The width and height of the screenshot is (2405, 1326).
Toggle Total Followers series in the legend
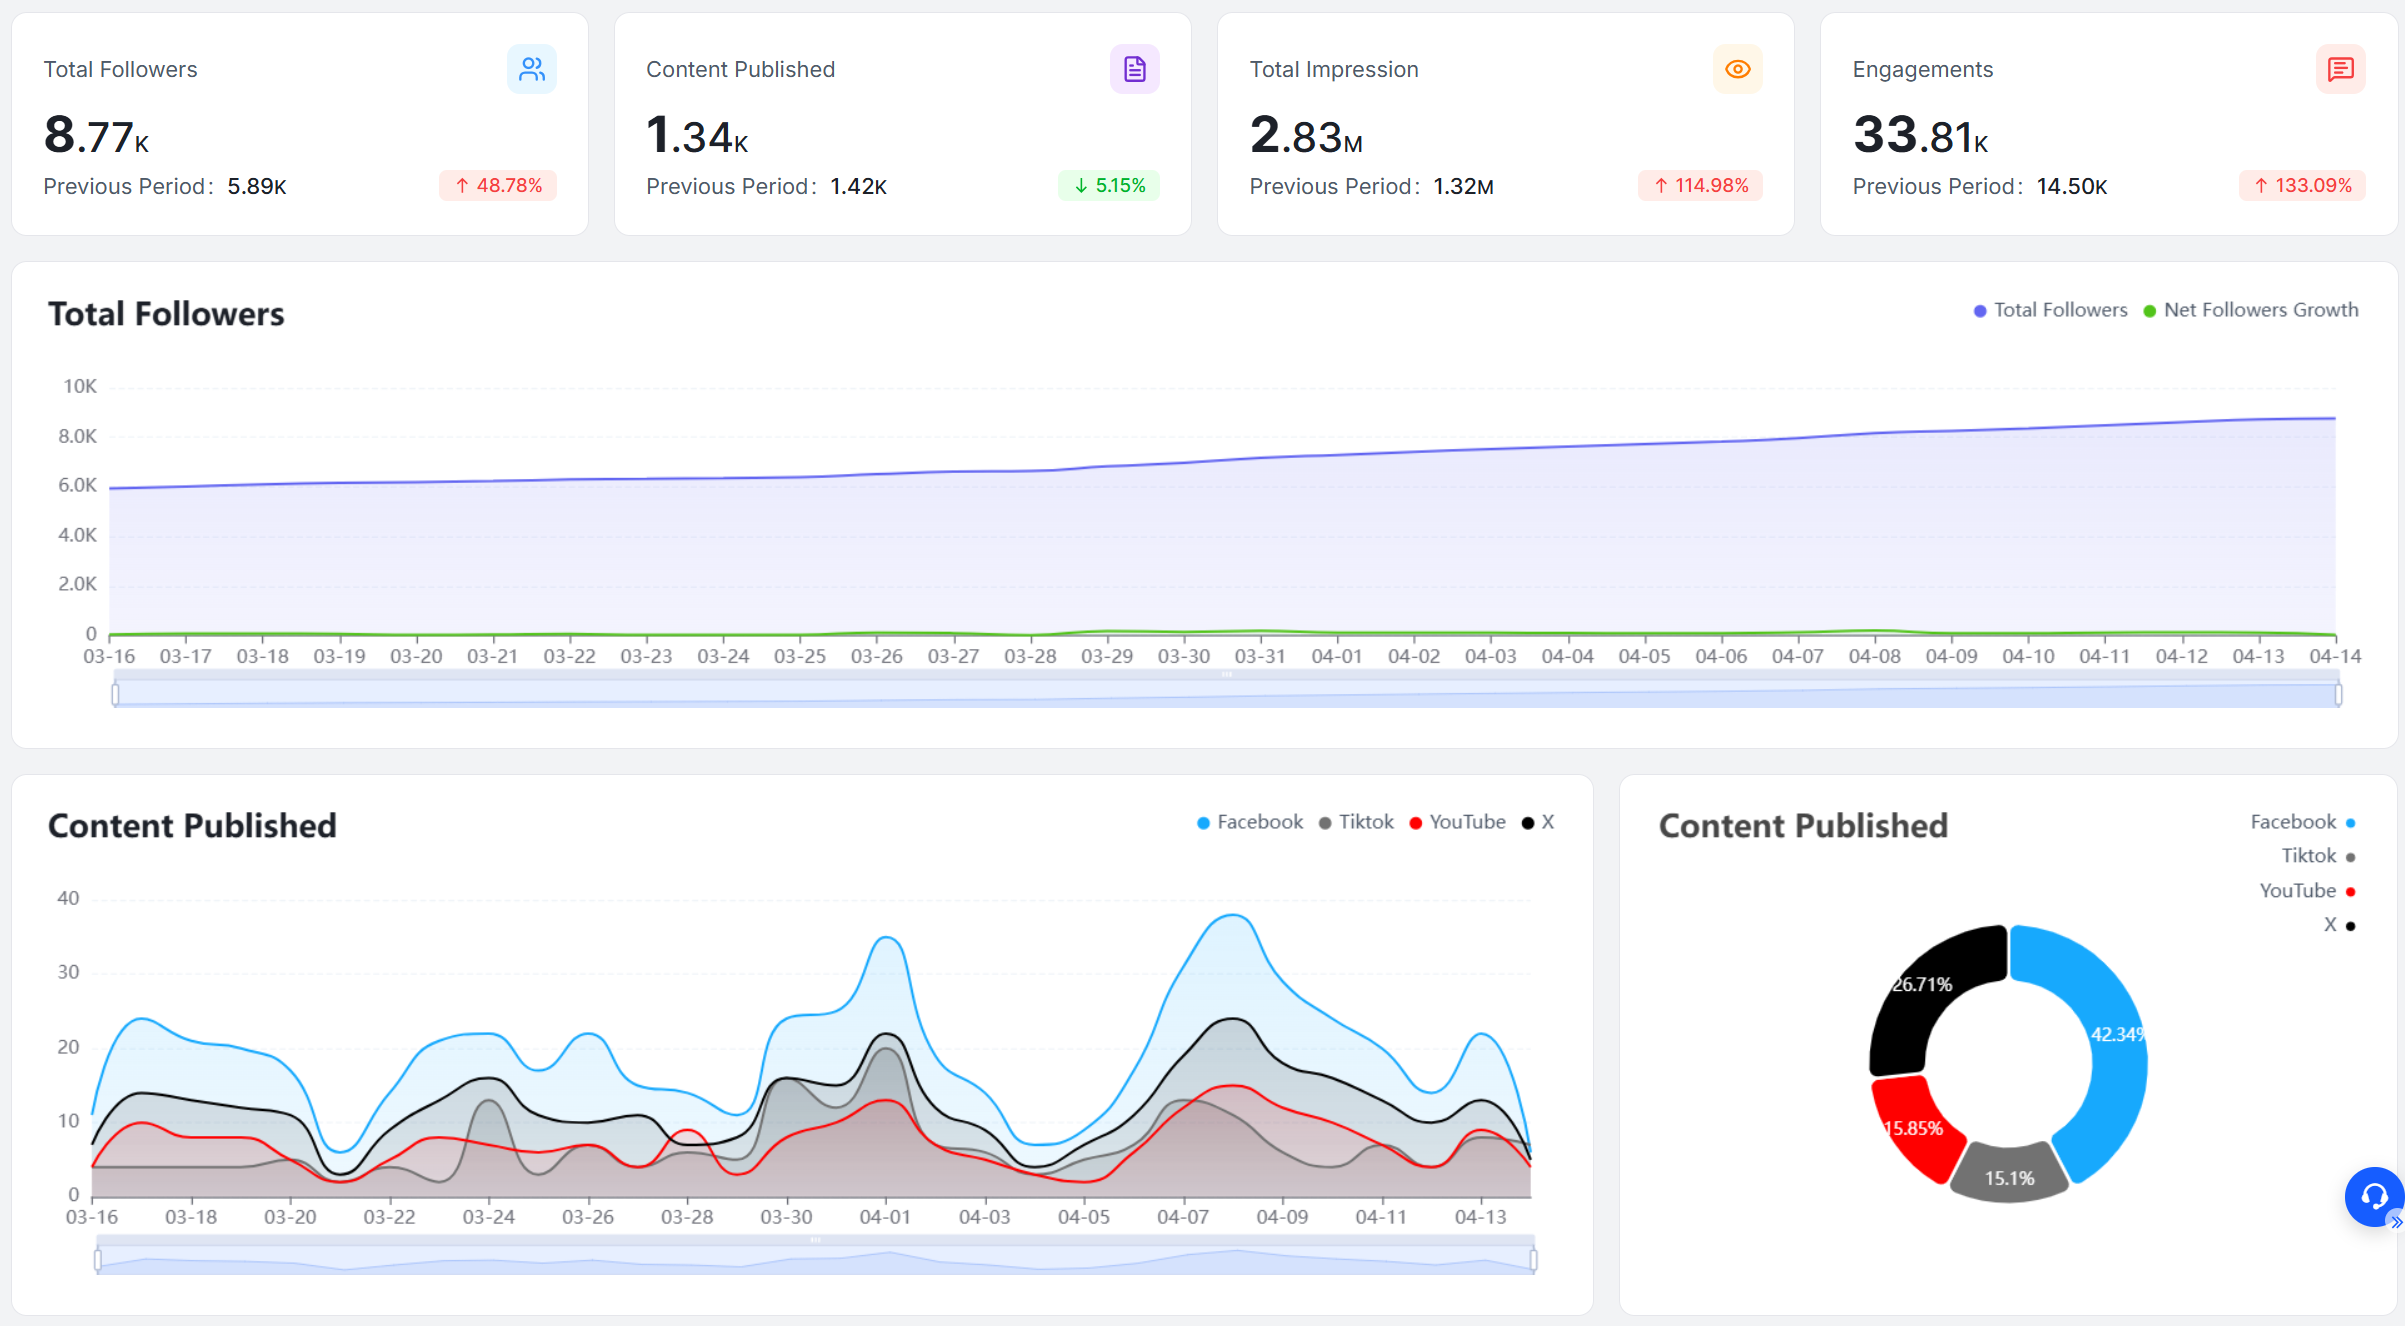click(x=2050, y=310)
